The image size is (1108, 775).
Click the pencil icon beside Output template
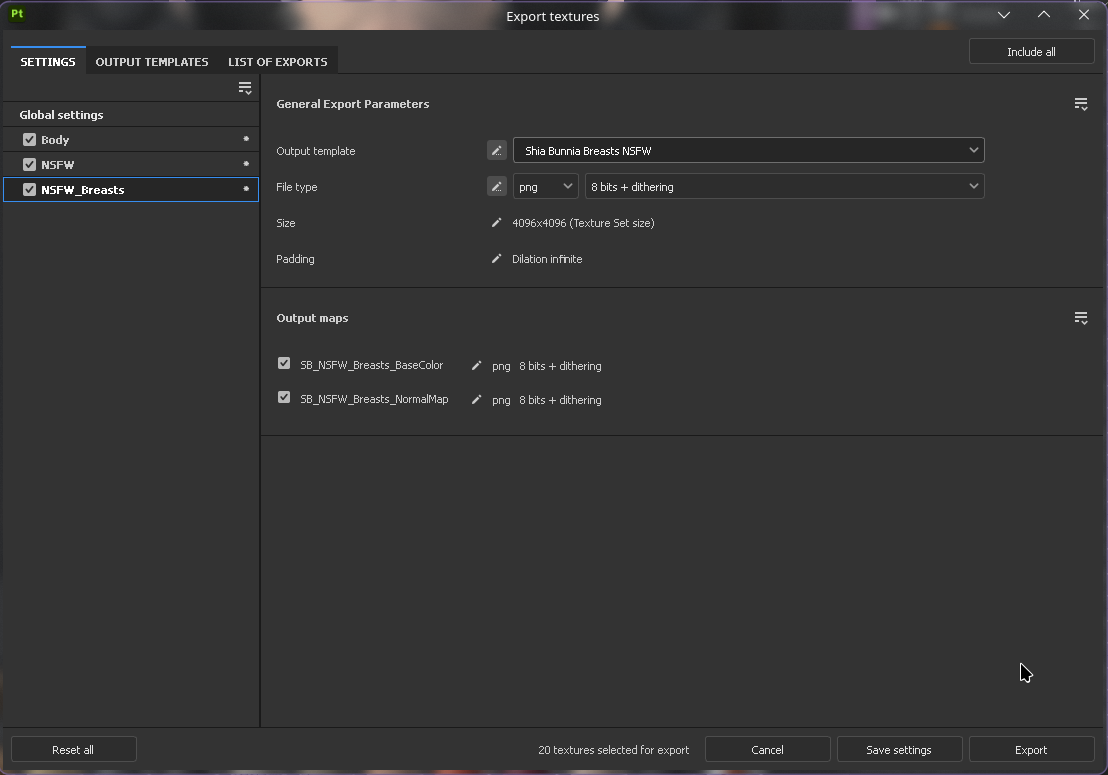click(x=496, y=151)
